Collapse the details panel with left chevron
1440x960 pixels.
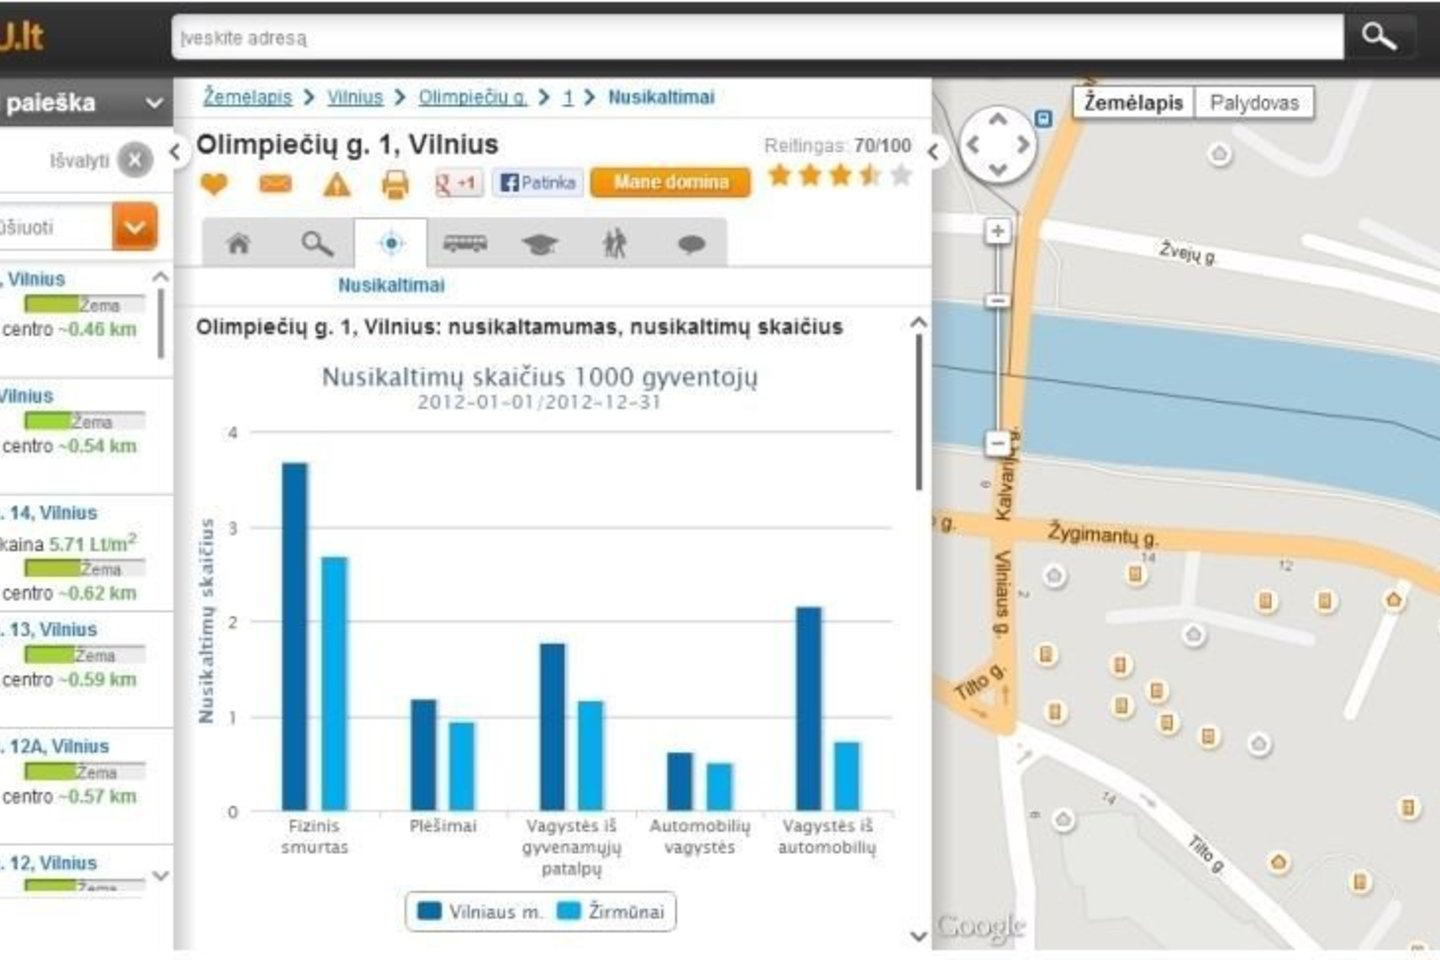(175, 152)
